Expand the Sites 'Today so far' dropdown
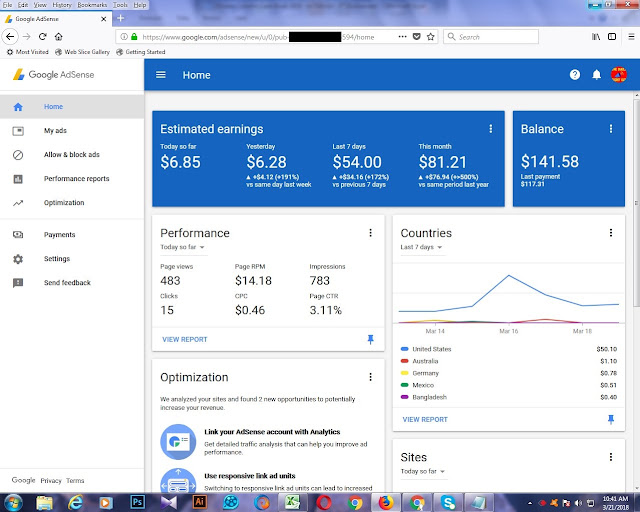 click(x=423, y=471)
